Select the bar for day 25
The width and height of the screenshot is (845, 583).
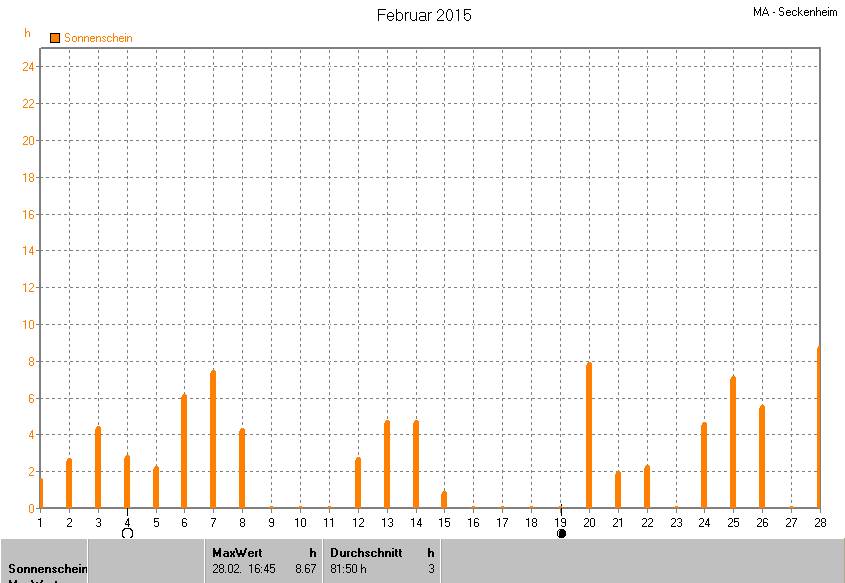click(x=733, y=443)
